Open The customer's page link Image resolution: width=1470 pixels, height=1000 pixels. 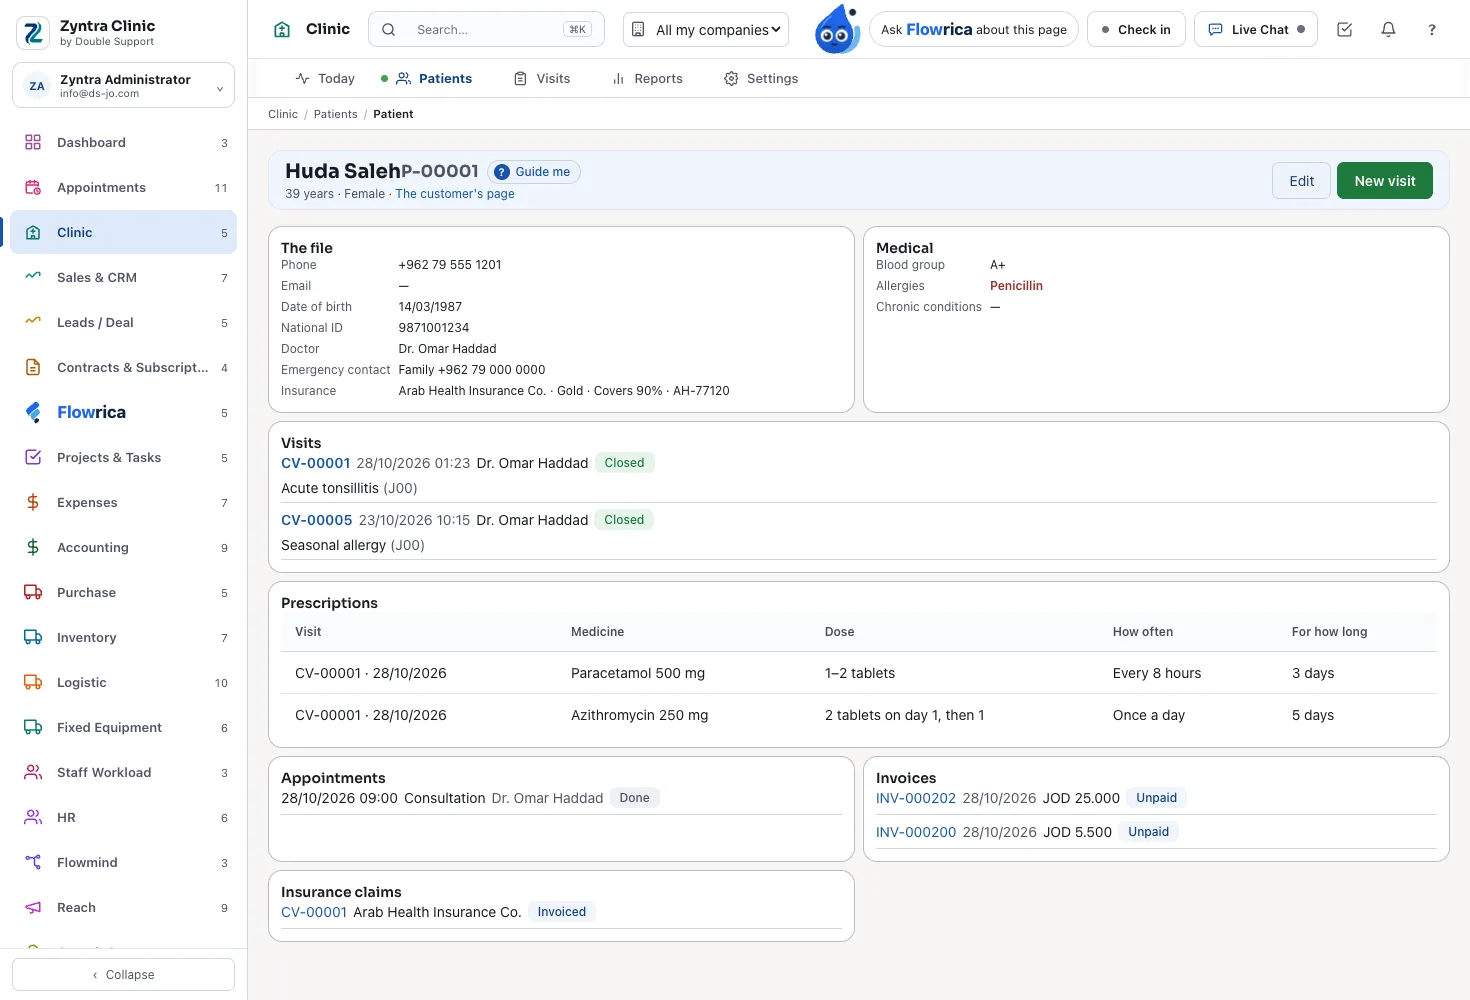coord(455,194)
